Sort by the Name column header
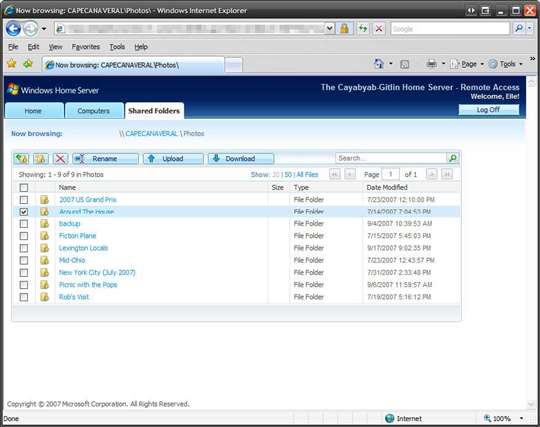Screen dimensions: 540x427 pyautogui.click(x=68, y=187)
